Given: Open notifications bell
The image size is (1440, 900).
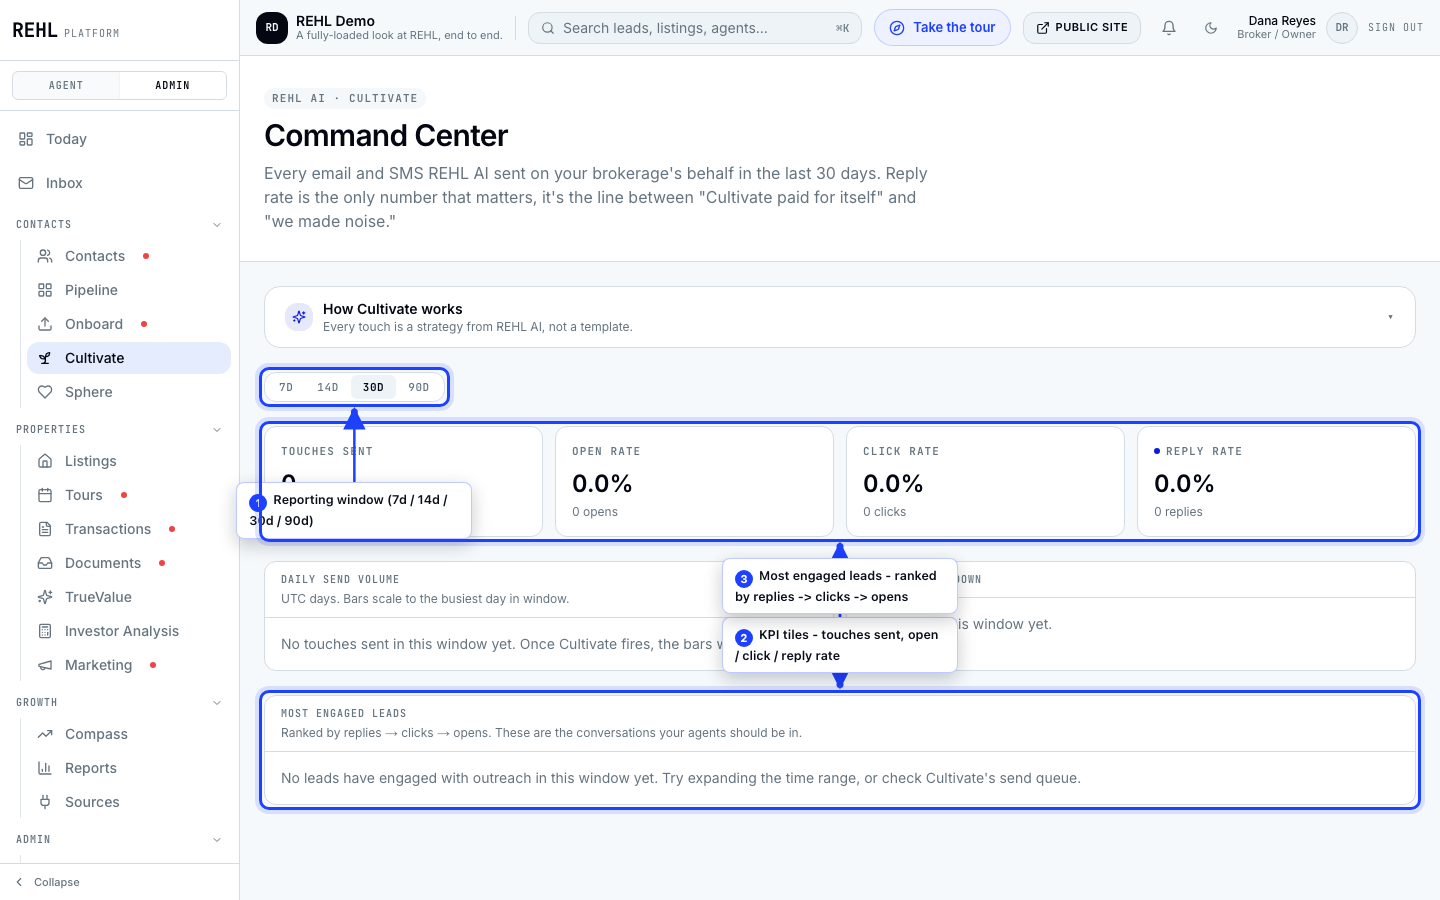Looking at the screenshot, I should 1169,28.
